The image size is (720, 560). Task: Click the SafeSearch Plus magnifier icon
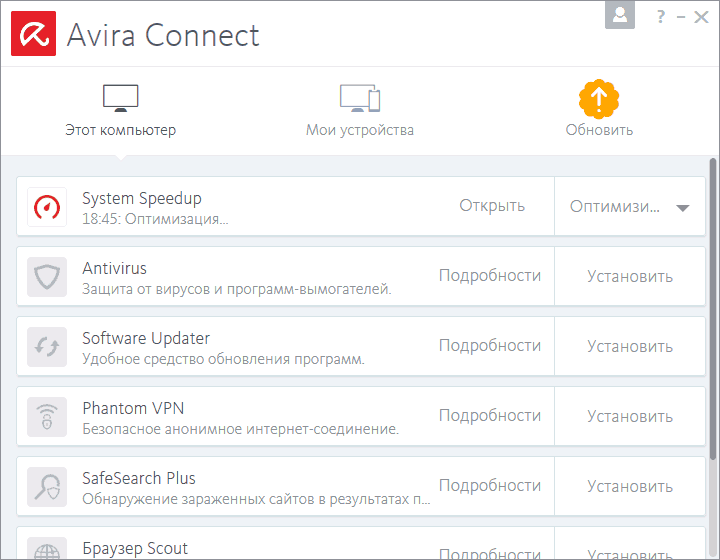point(47,487)
